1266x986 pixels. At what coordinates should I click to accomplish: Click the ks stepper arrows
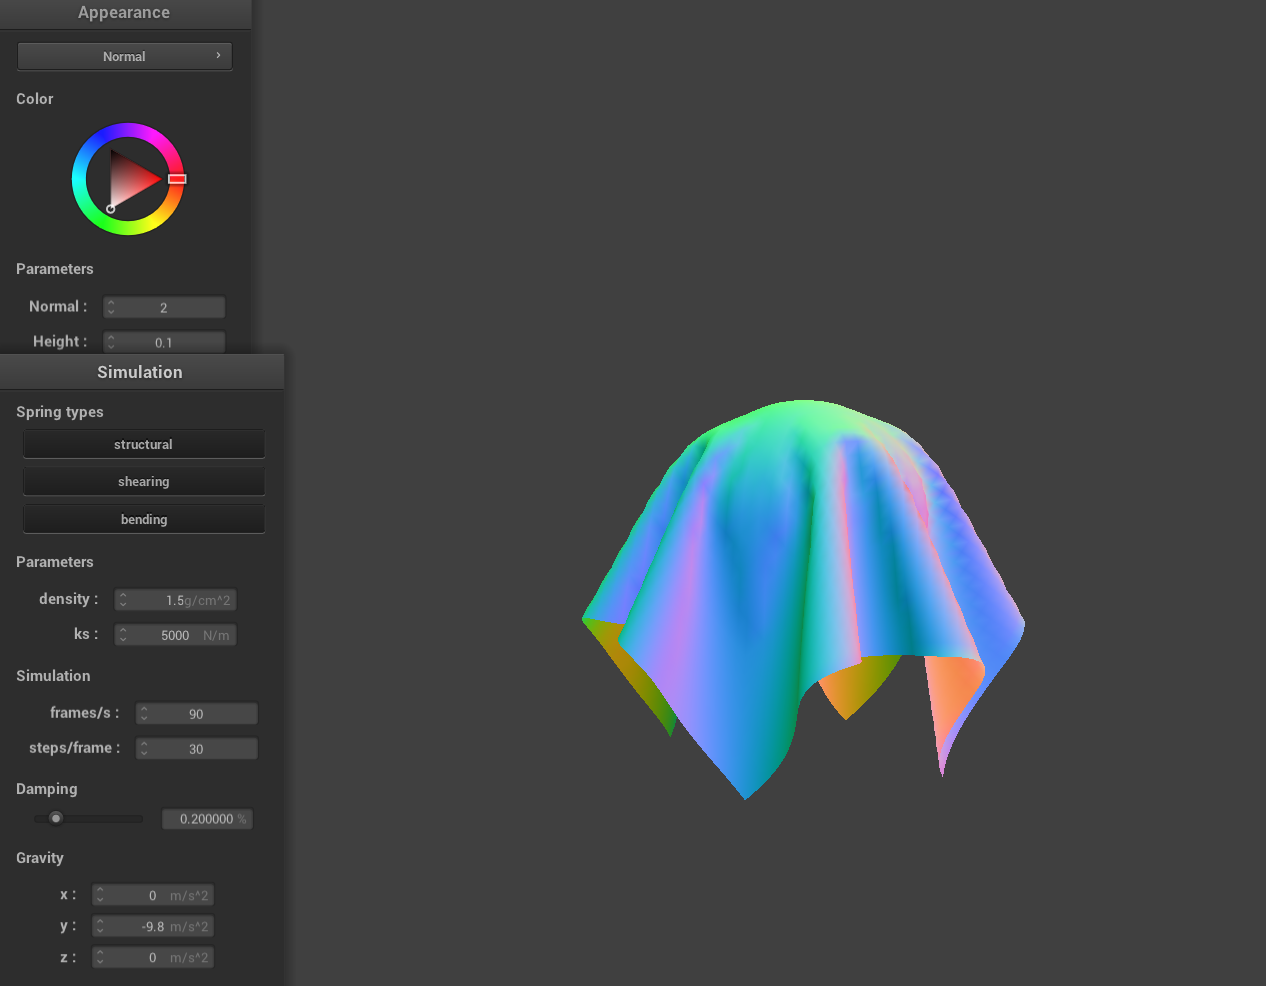(x=123, y=635)
